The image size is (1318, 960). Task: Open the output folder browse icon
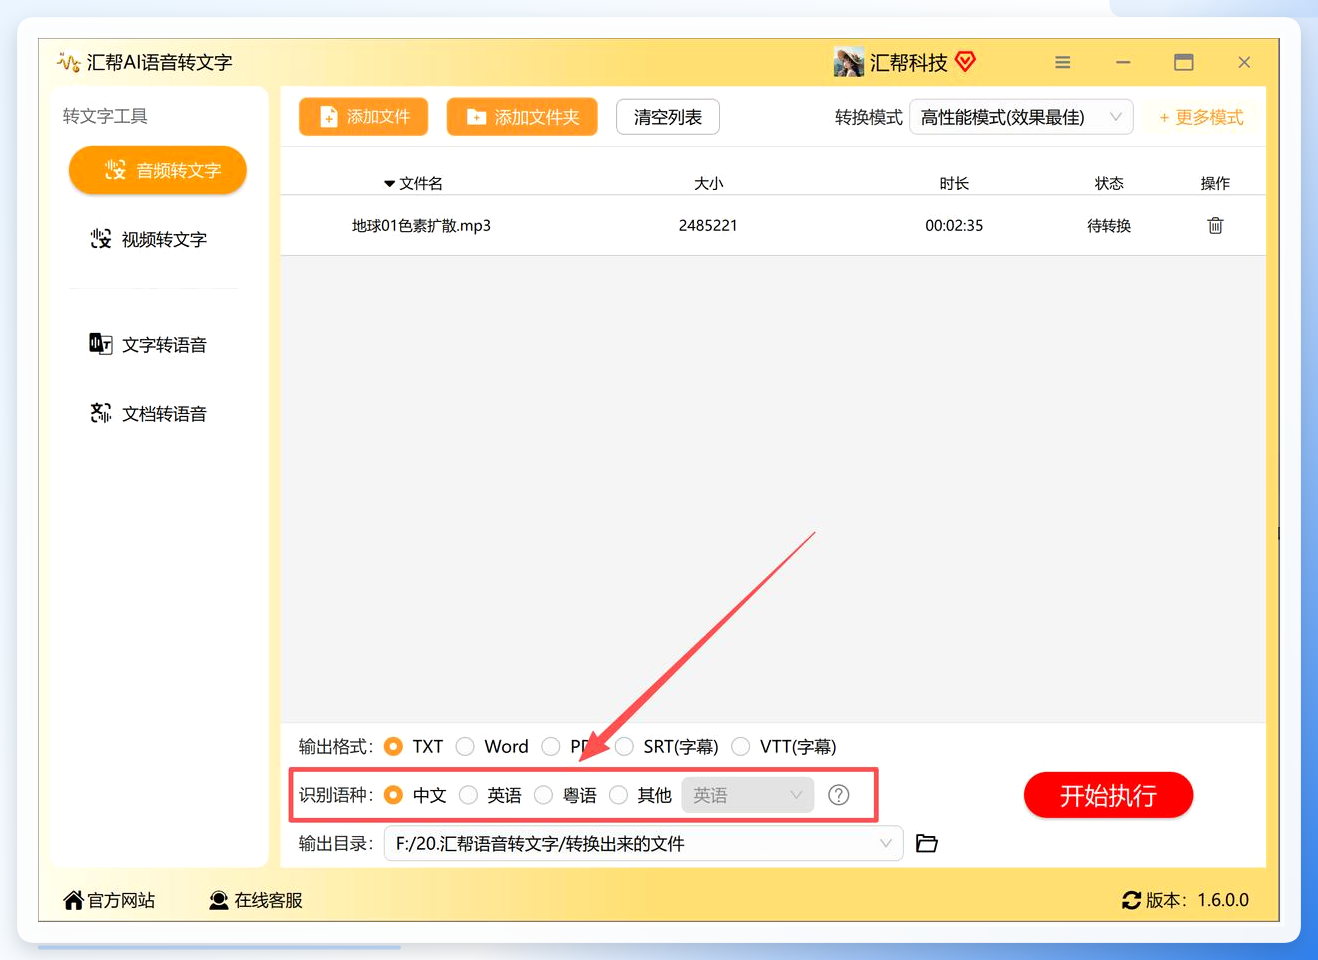tap(927, 843)
